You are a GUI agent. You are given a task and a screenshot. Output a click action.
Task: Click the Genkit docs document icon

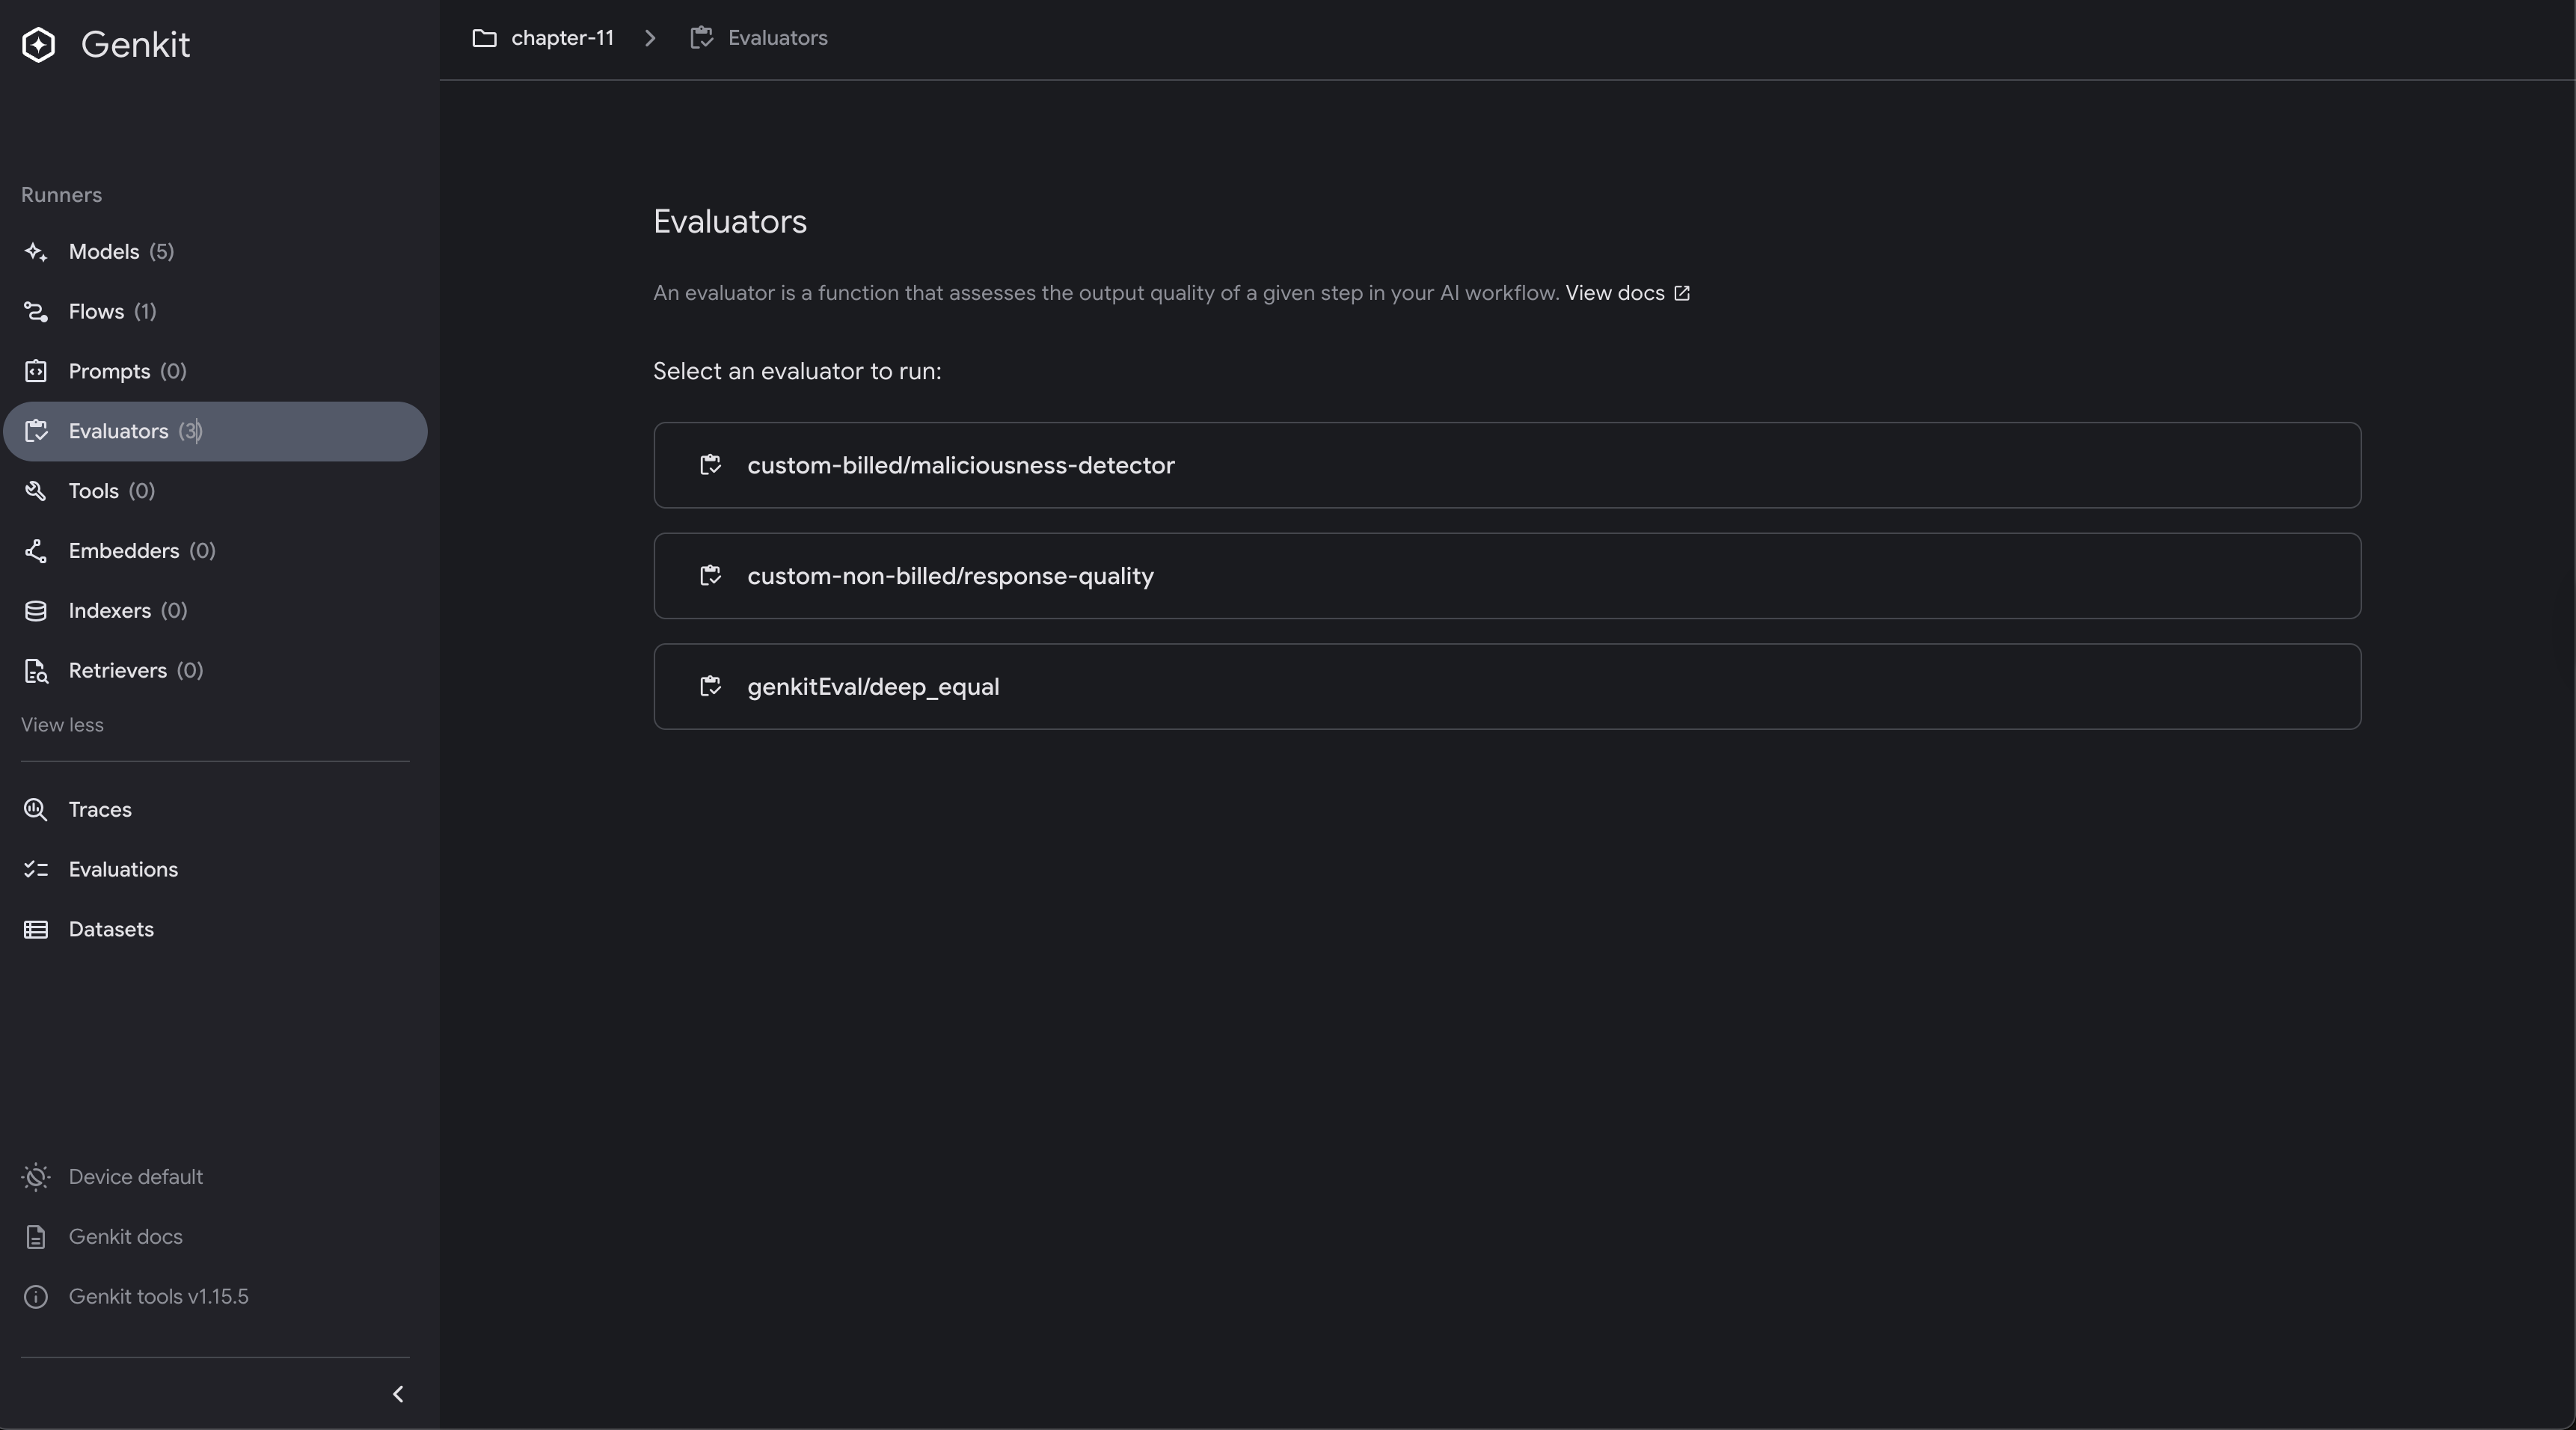pyautogui.click(x=36, y=1237)
